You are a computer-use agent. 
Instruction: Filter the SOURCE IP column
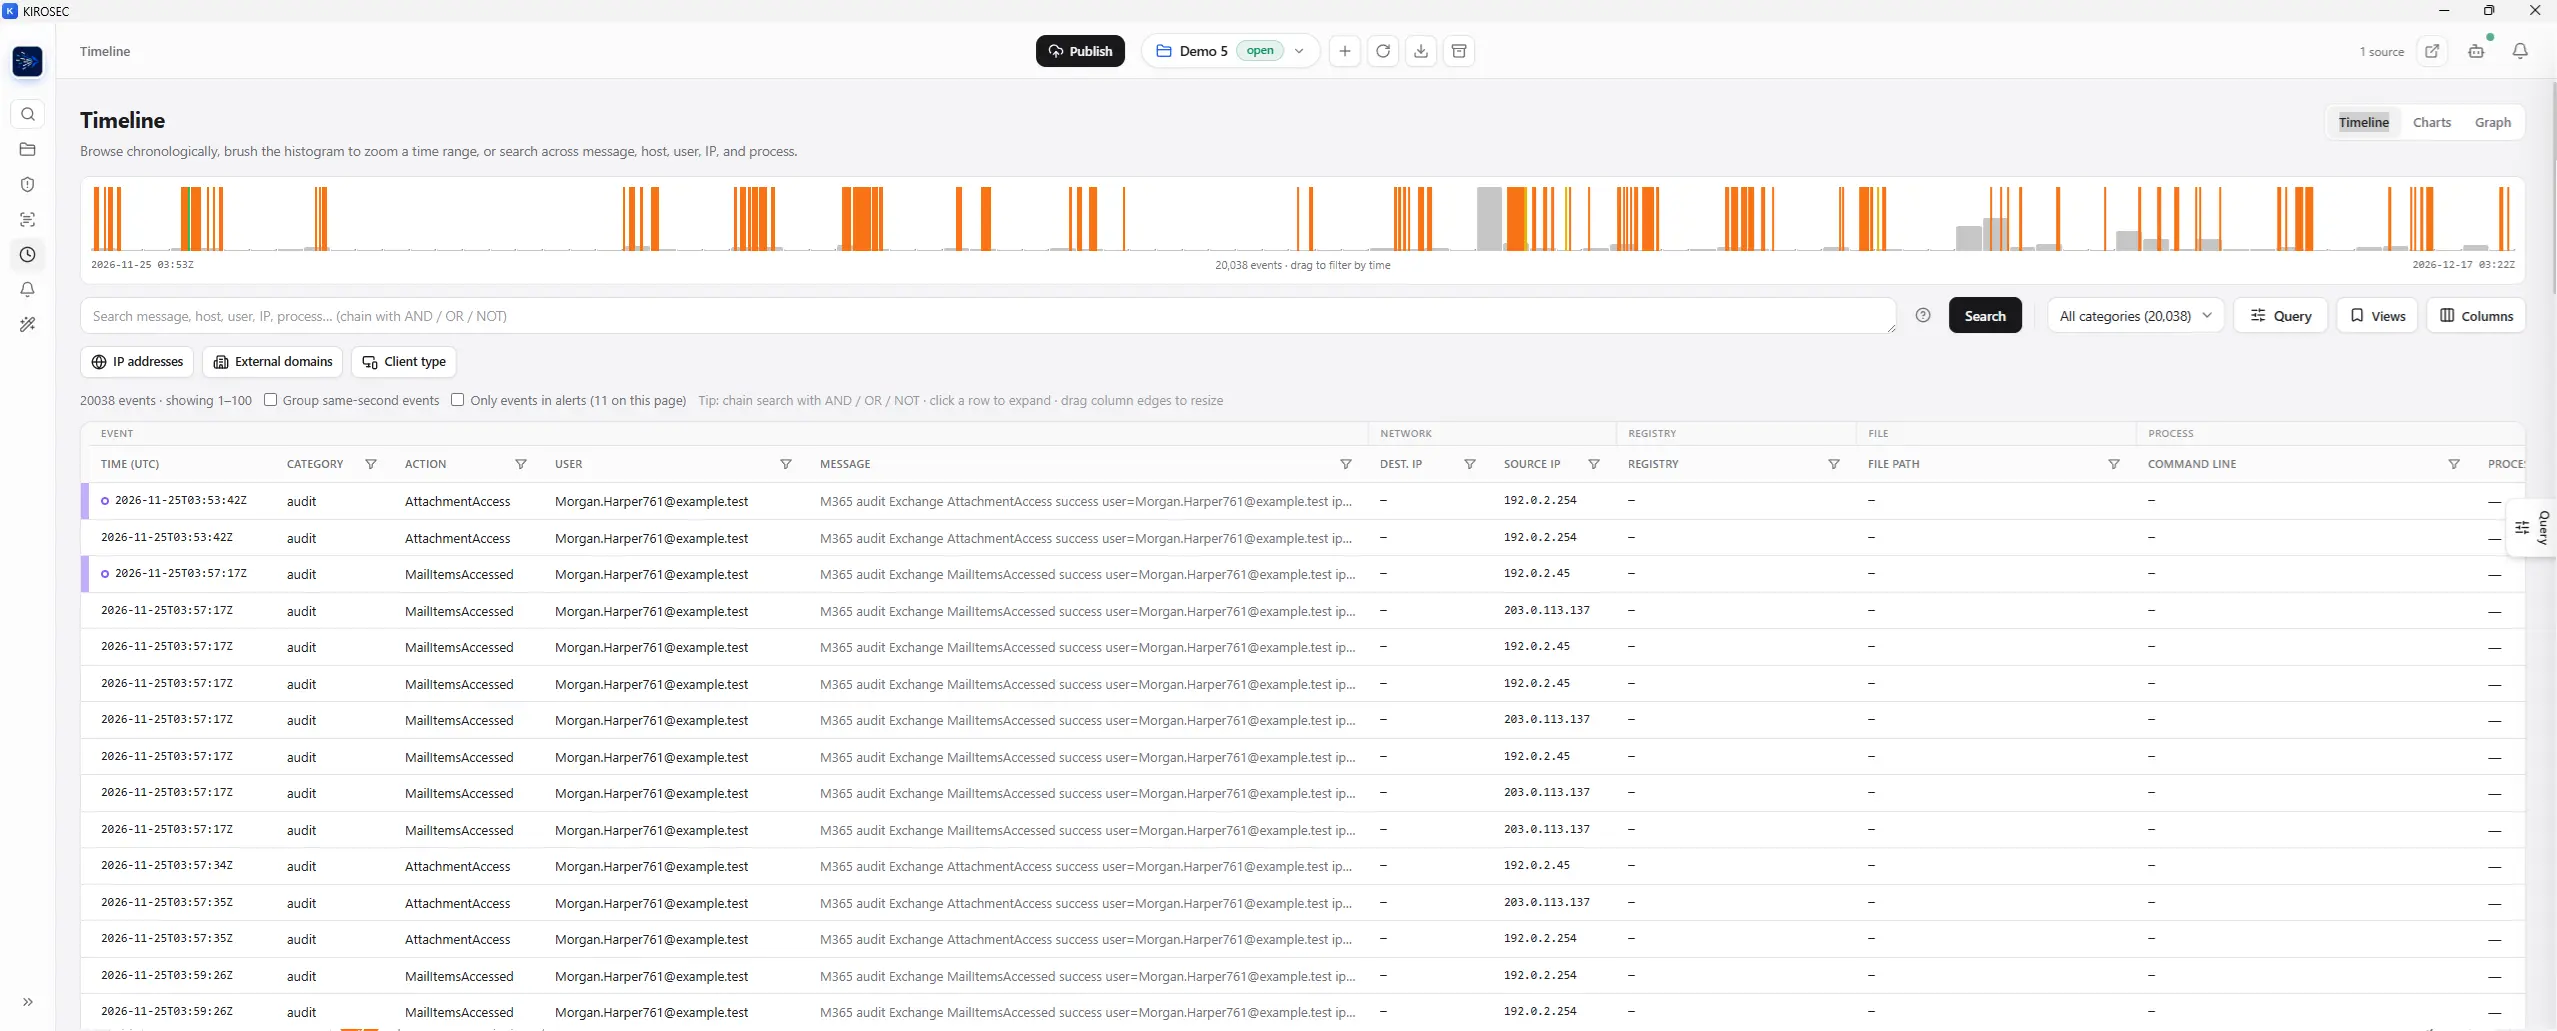coord(1594,464)
